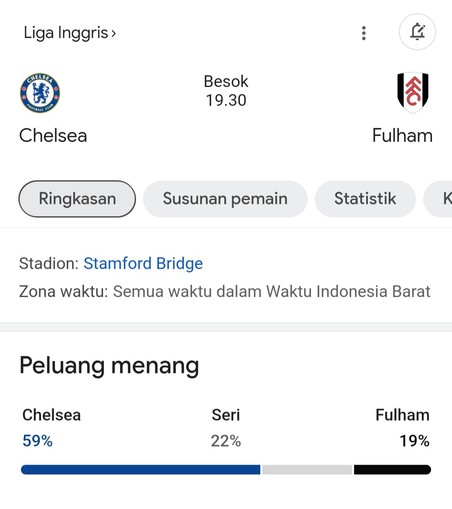Open the three-dot more options menu

click(x=364, y=33)
